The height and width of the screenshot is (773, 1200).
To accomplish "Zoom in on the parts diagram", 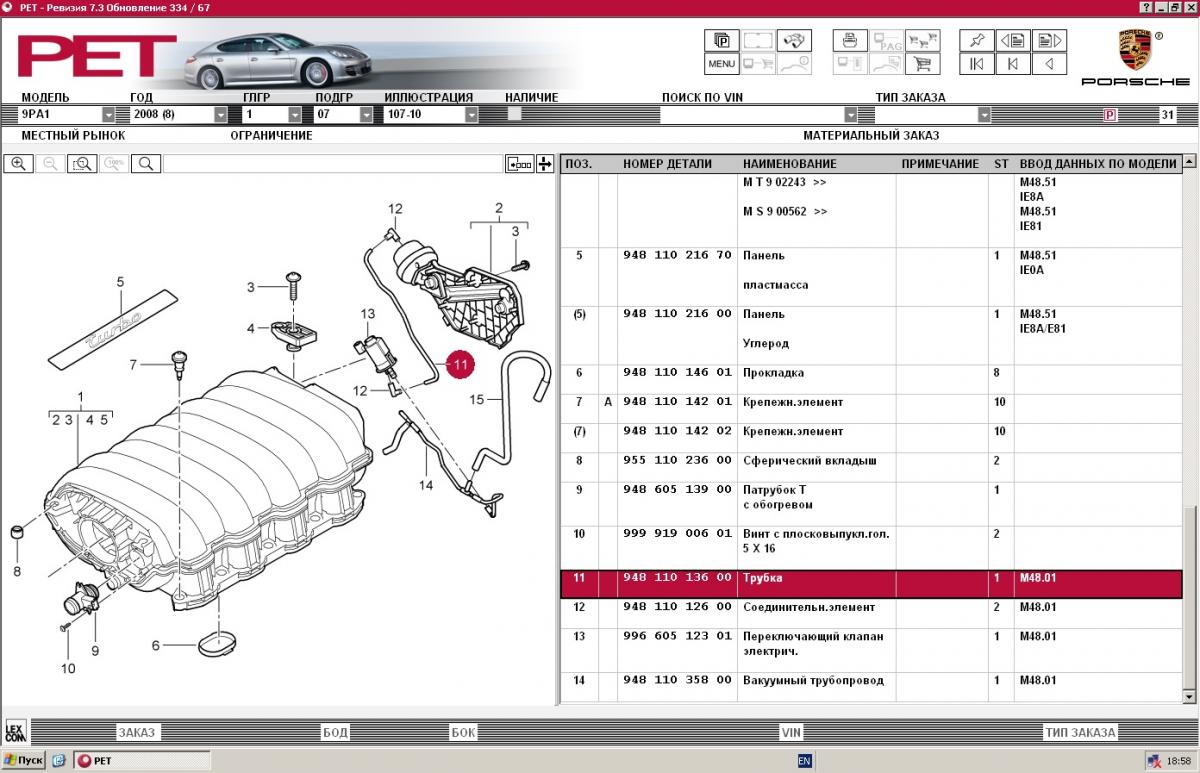I will [18, 164].
